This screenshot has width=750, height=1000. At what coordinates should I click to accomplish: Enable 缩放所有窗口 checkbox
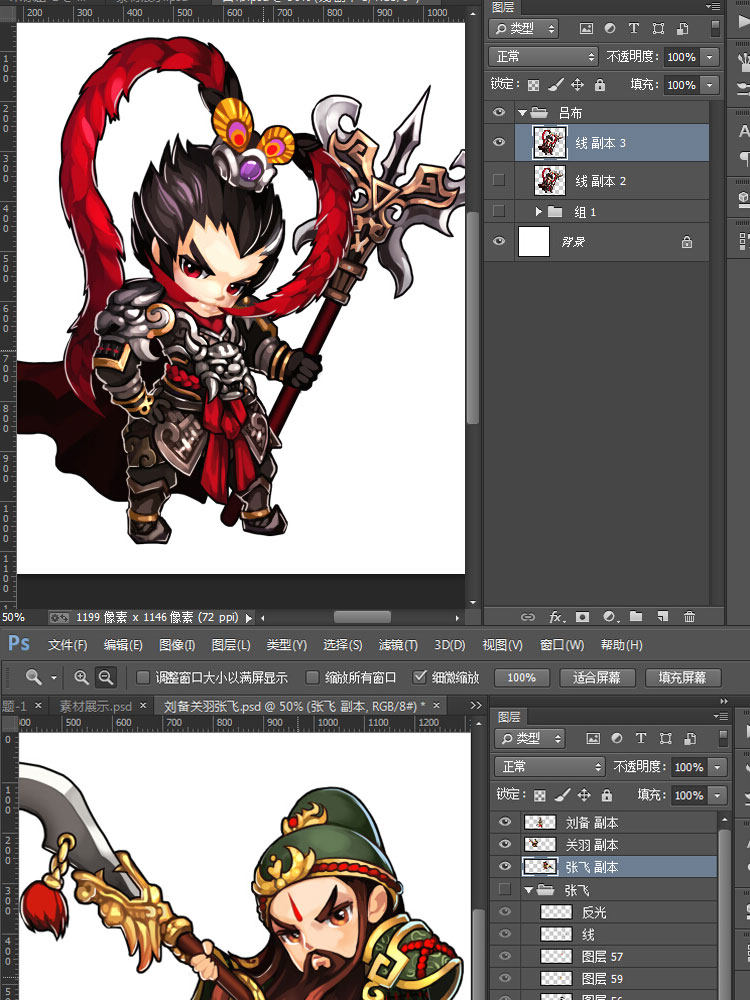312,677
